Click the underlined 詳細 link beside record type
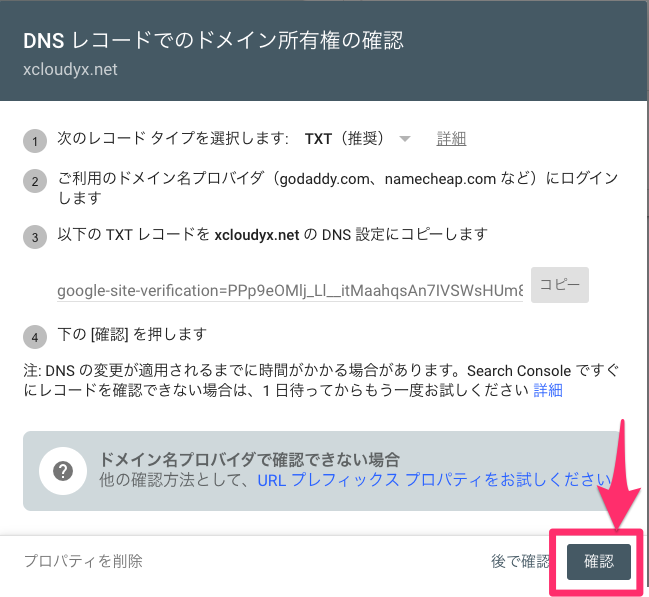The image size is (649, 597). (x=451, y=139)
